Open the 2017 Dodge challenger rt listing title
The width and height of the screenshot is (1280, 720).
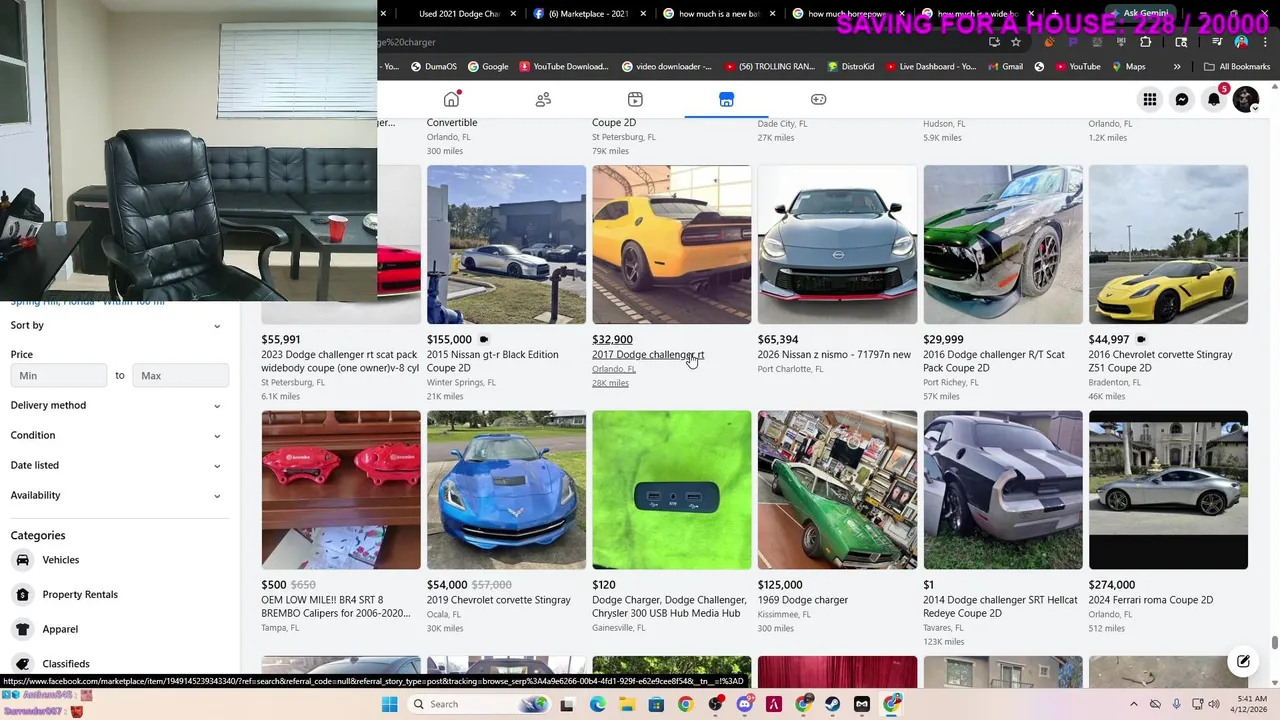(648, 355)
